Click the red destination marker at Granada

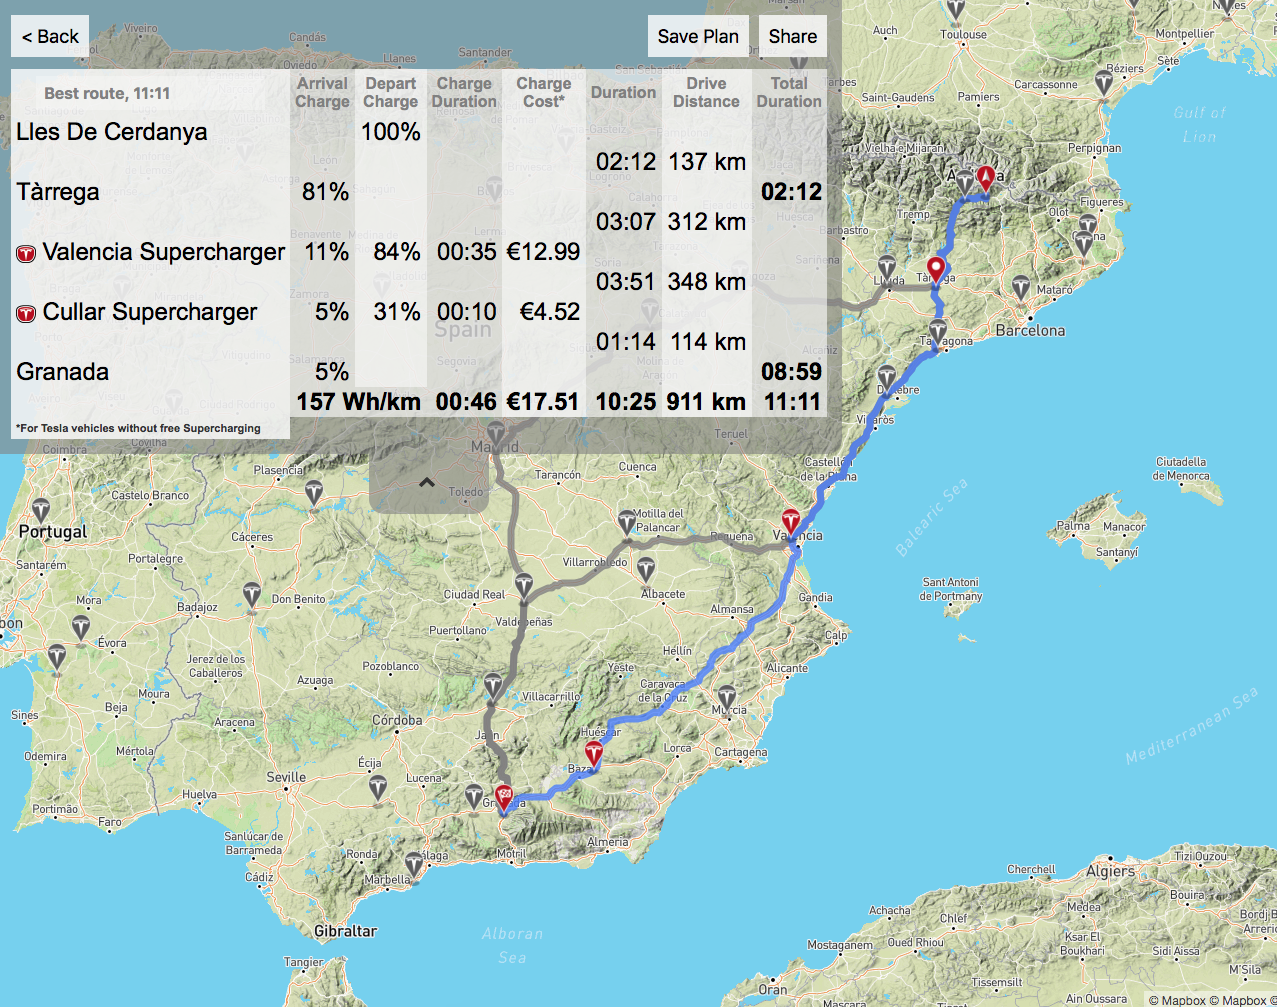click(504, 797)
